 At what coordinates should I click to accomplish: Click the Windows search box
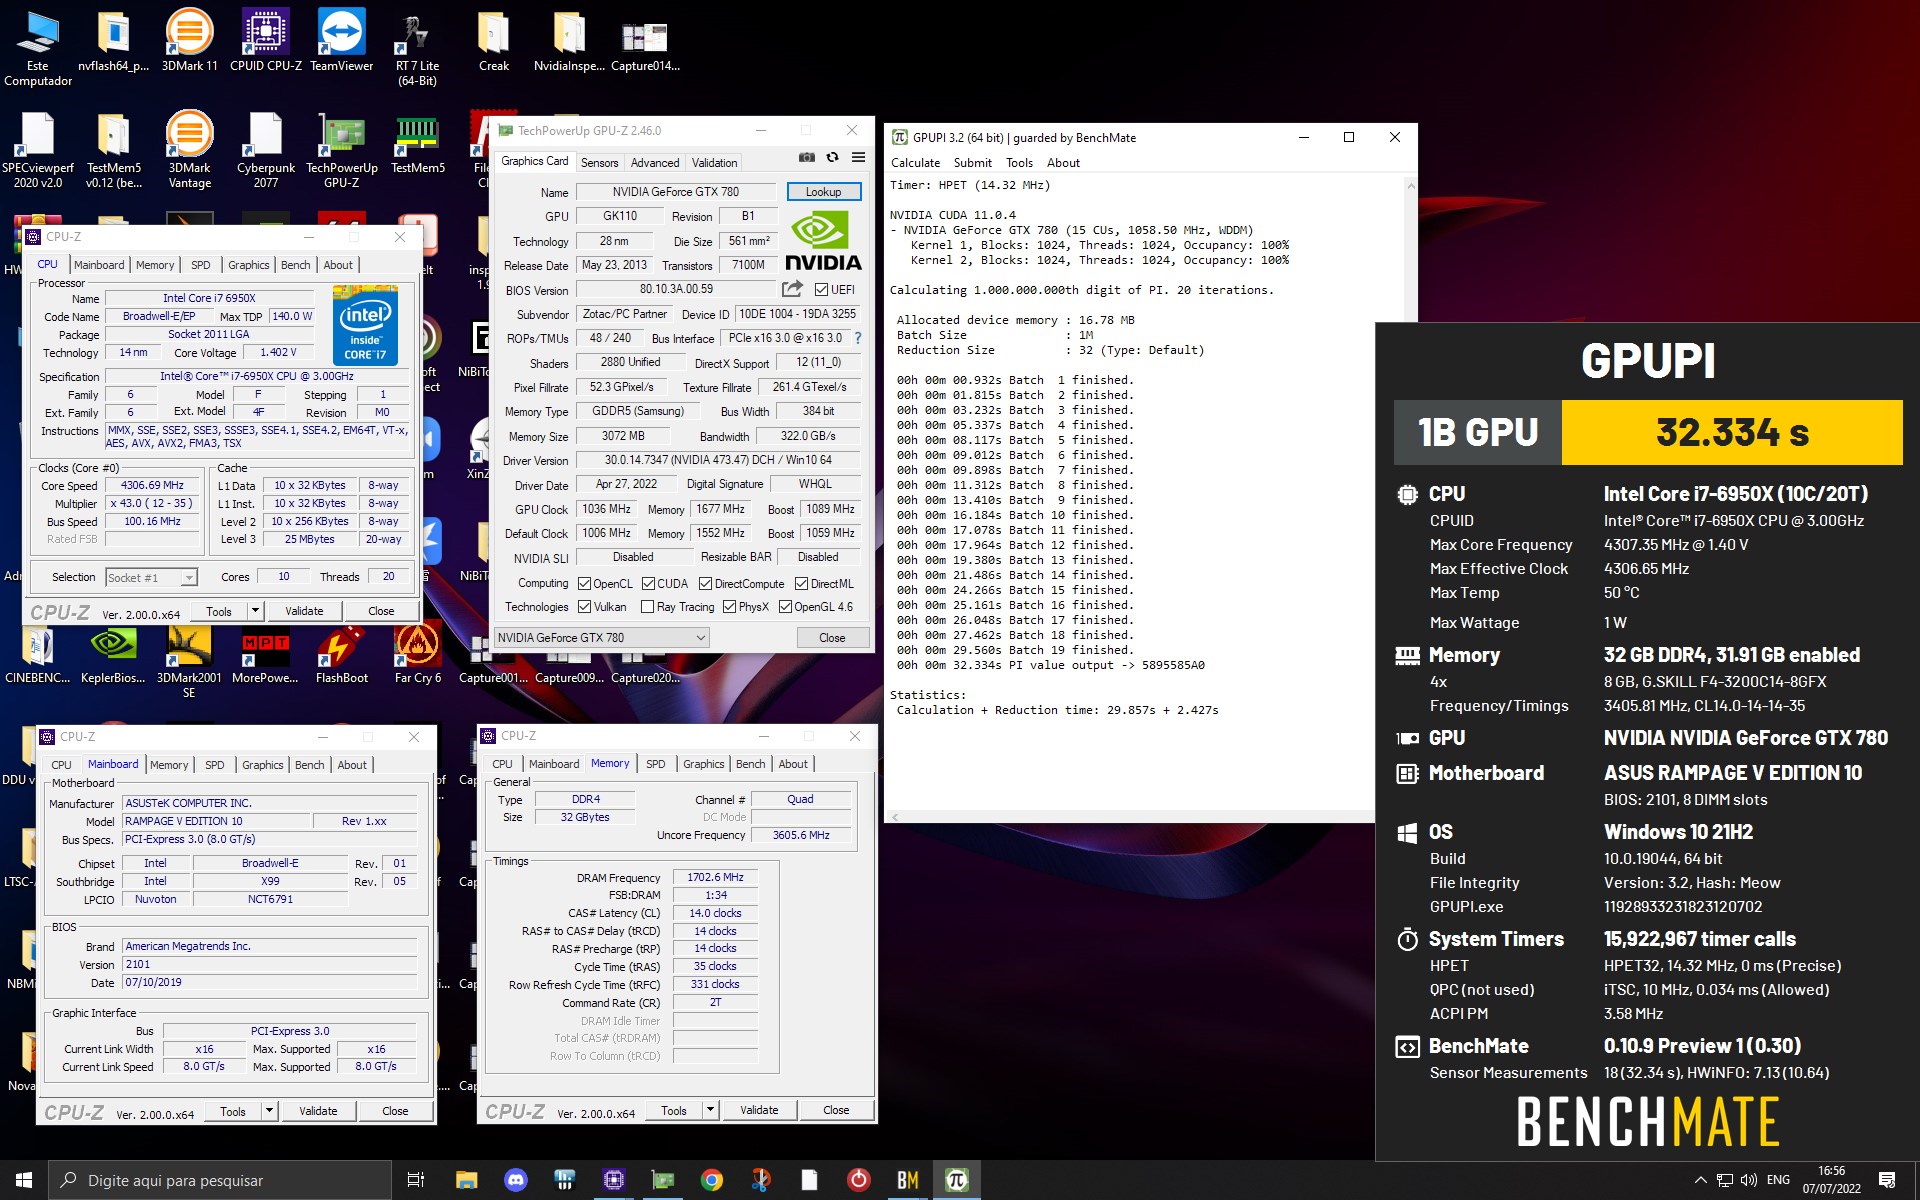click(220, 1180)
